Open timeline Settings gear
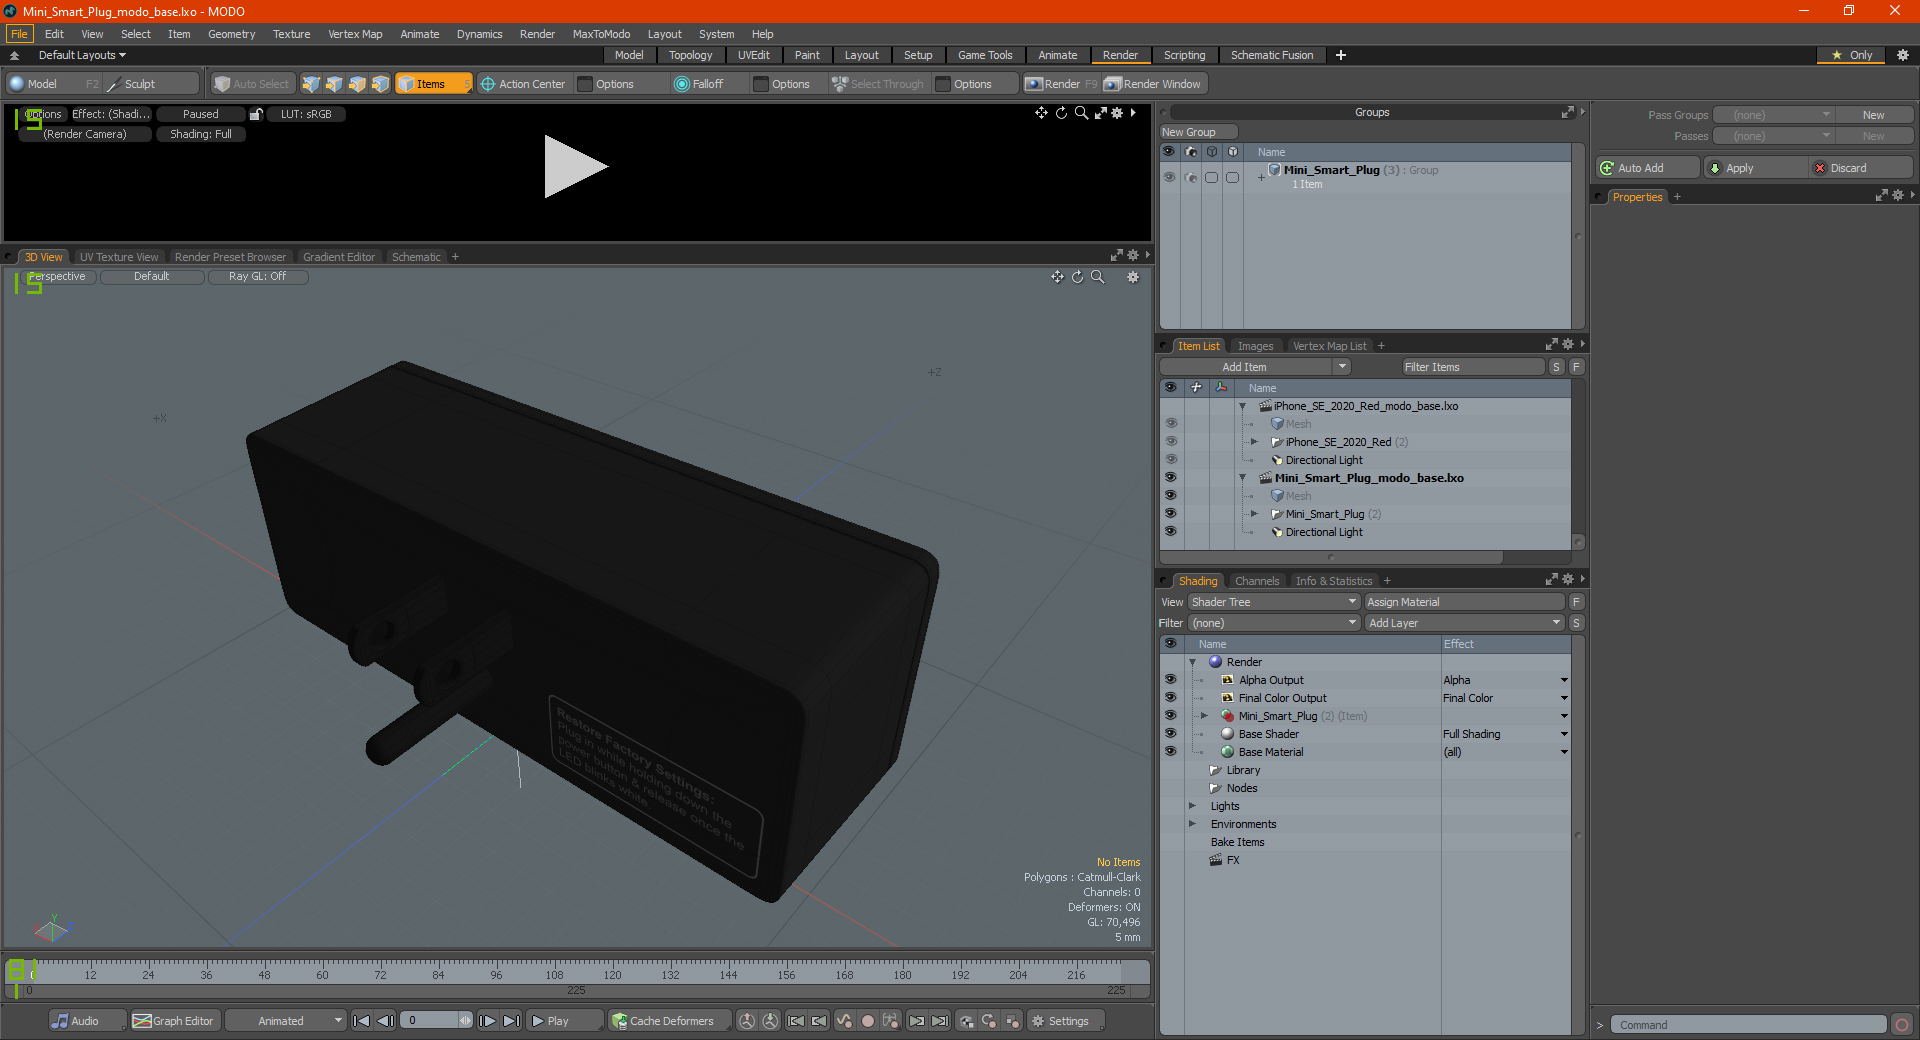 click(1065, 1021)
